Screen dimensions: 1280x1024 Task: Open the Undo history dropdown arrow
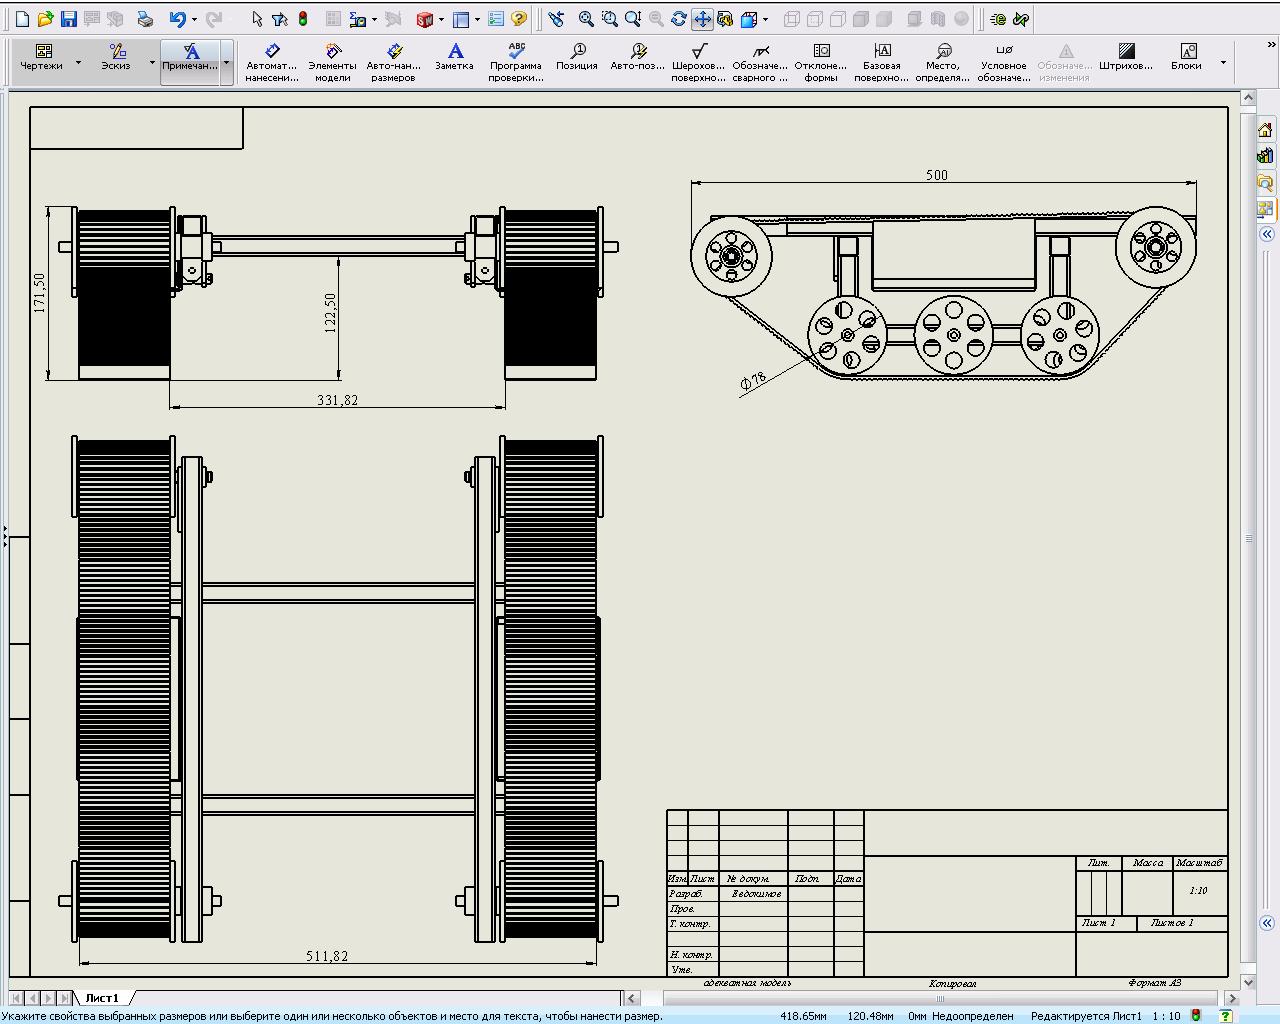coord(194,19)
